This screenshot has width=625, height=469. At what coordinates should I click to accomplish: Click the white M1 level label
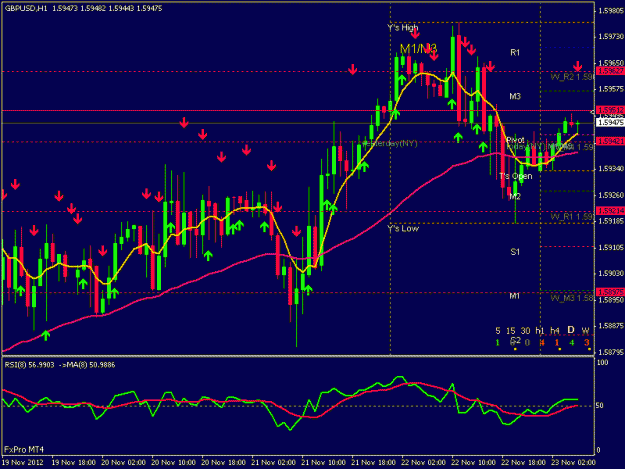coord(515,296)
